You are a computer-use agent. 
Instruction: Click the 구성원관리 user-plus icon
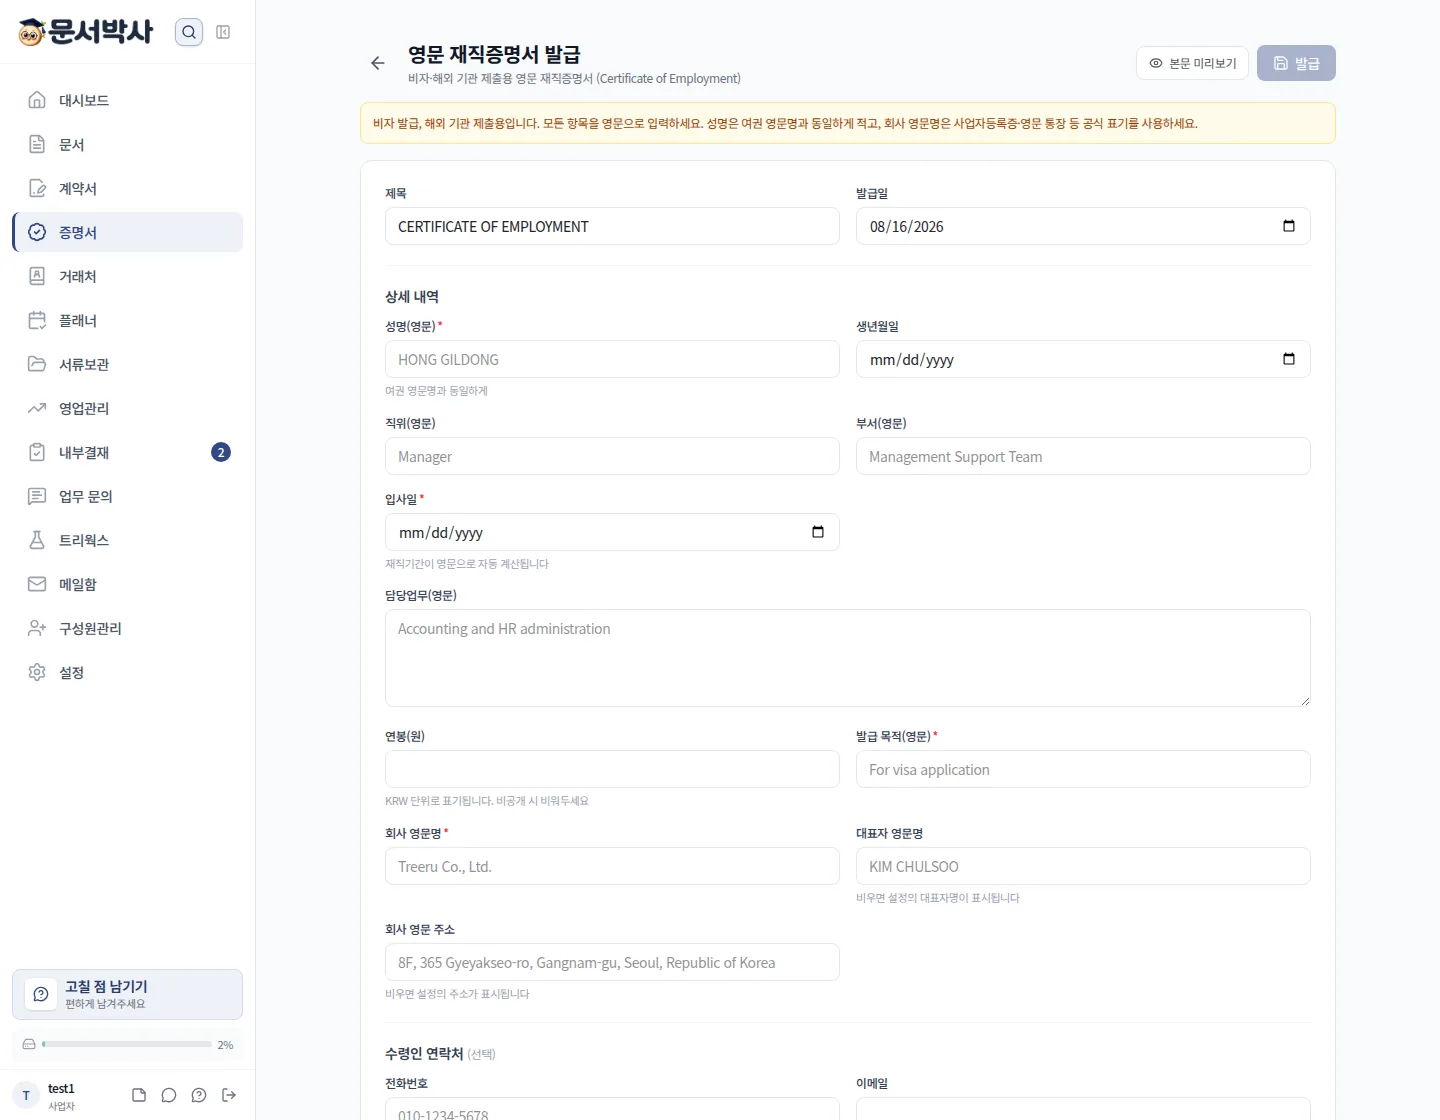point(37,628)
